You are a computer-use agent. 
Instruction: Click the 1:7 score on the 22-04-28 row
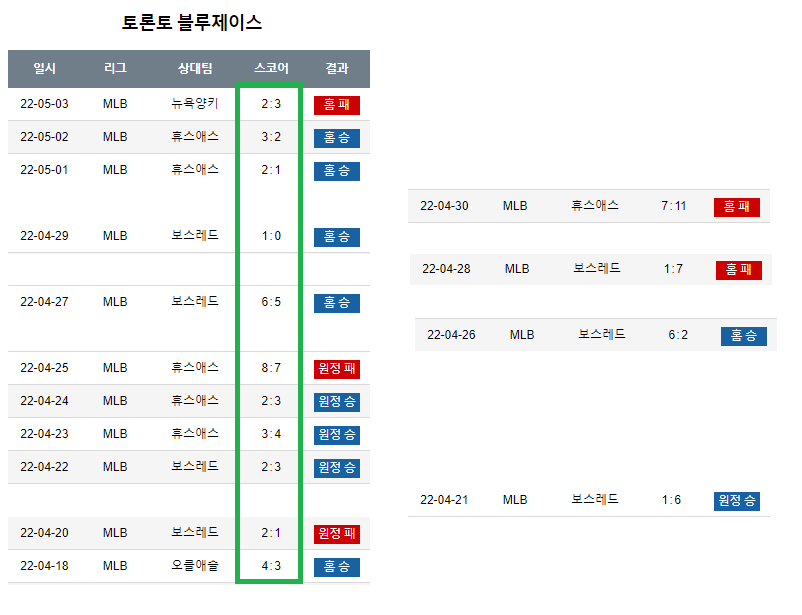click(x=673, y=269)
